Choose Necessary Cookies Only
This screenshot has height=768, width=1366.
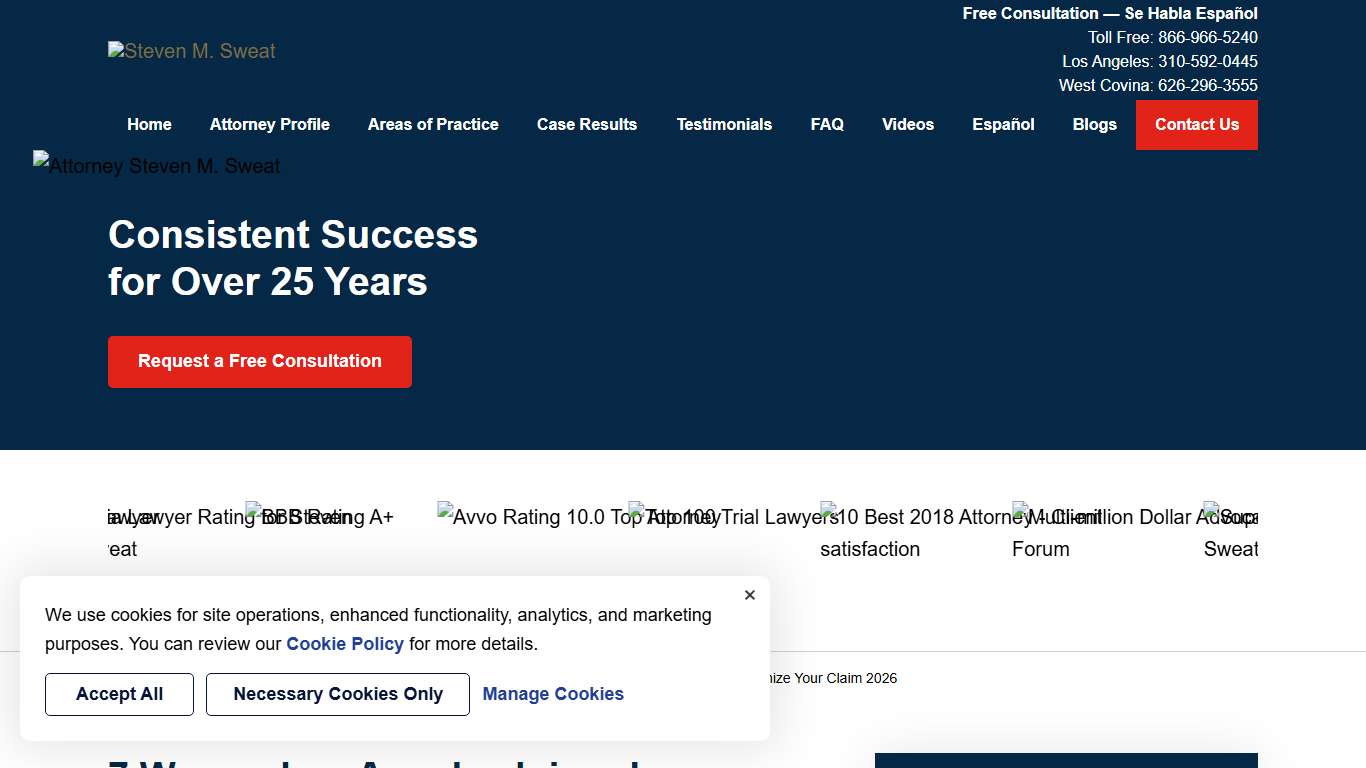tap(338, 694)
